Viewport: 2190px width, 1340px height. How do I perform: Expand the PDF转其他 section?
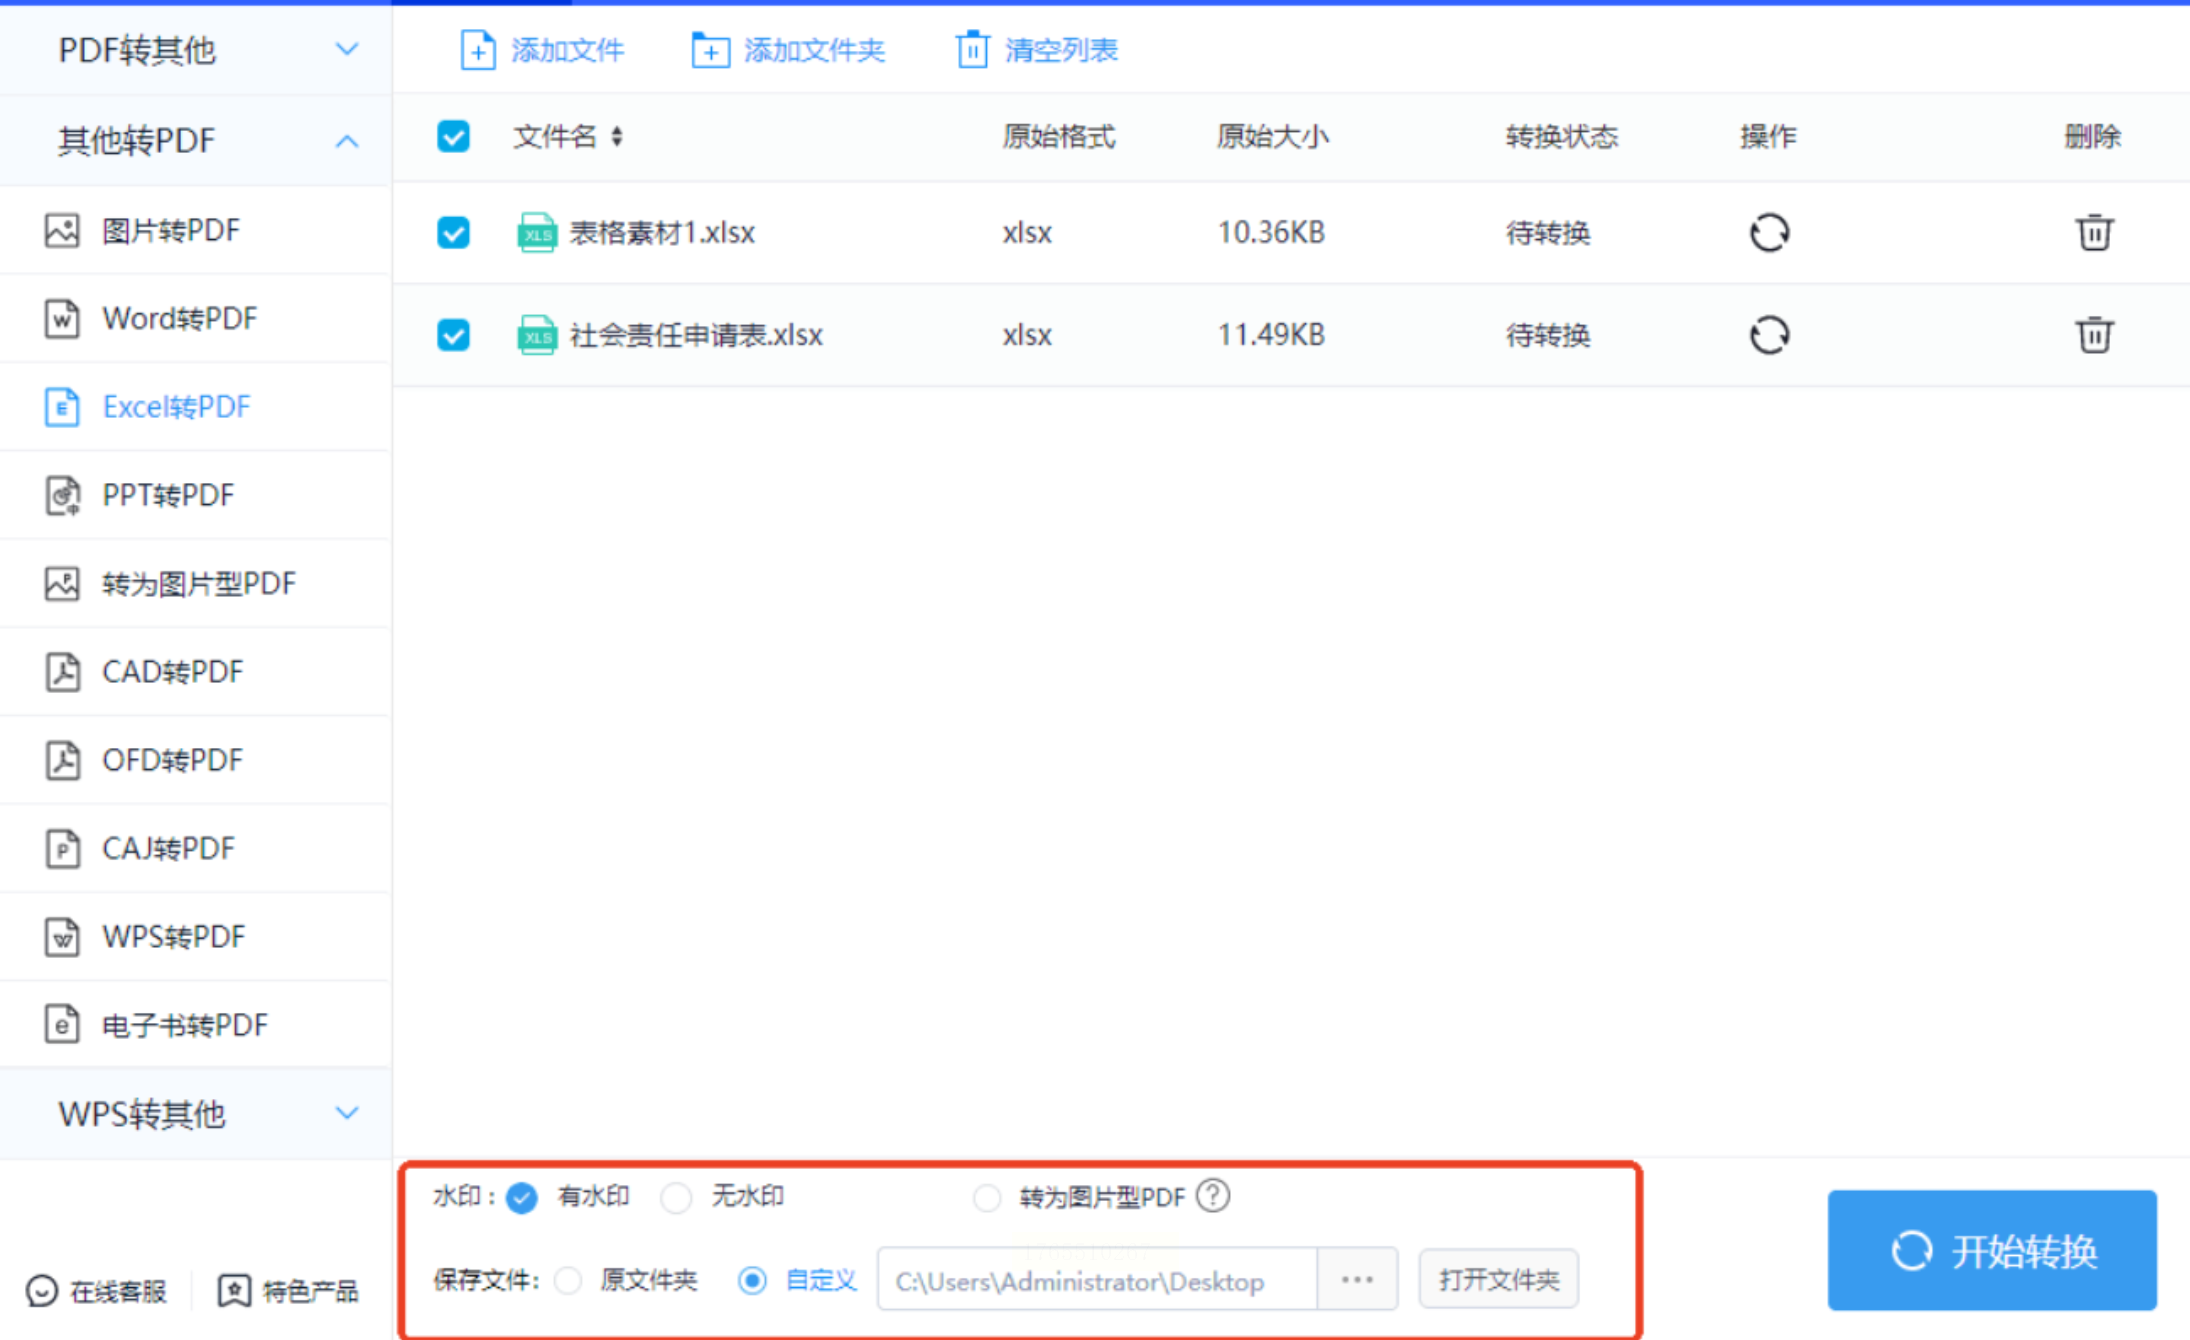click(x=346, y=50)
